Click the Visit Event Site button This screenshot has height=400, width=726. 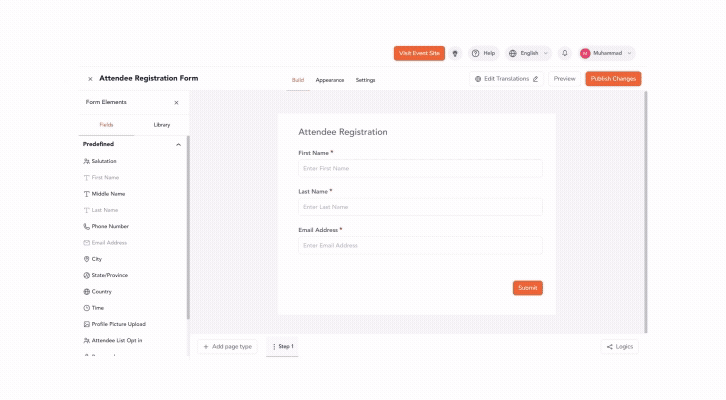419,53
